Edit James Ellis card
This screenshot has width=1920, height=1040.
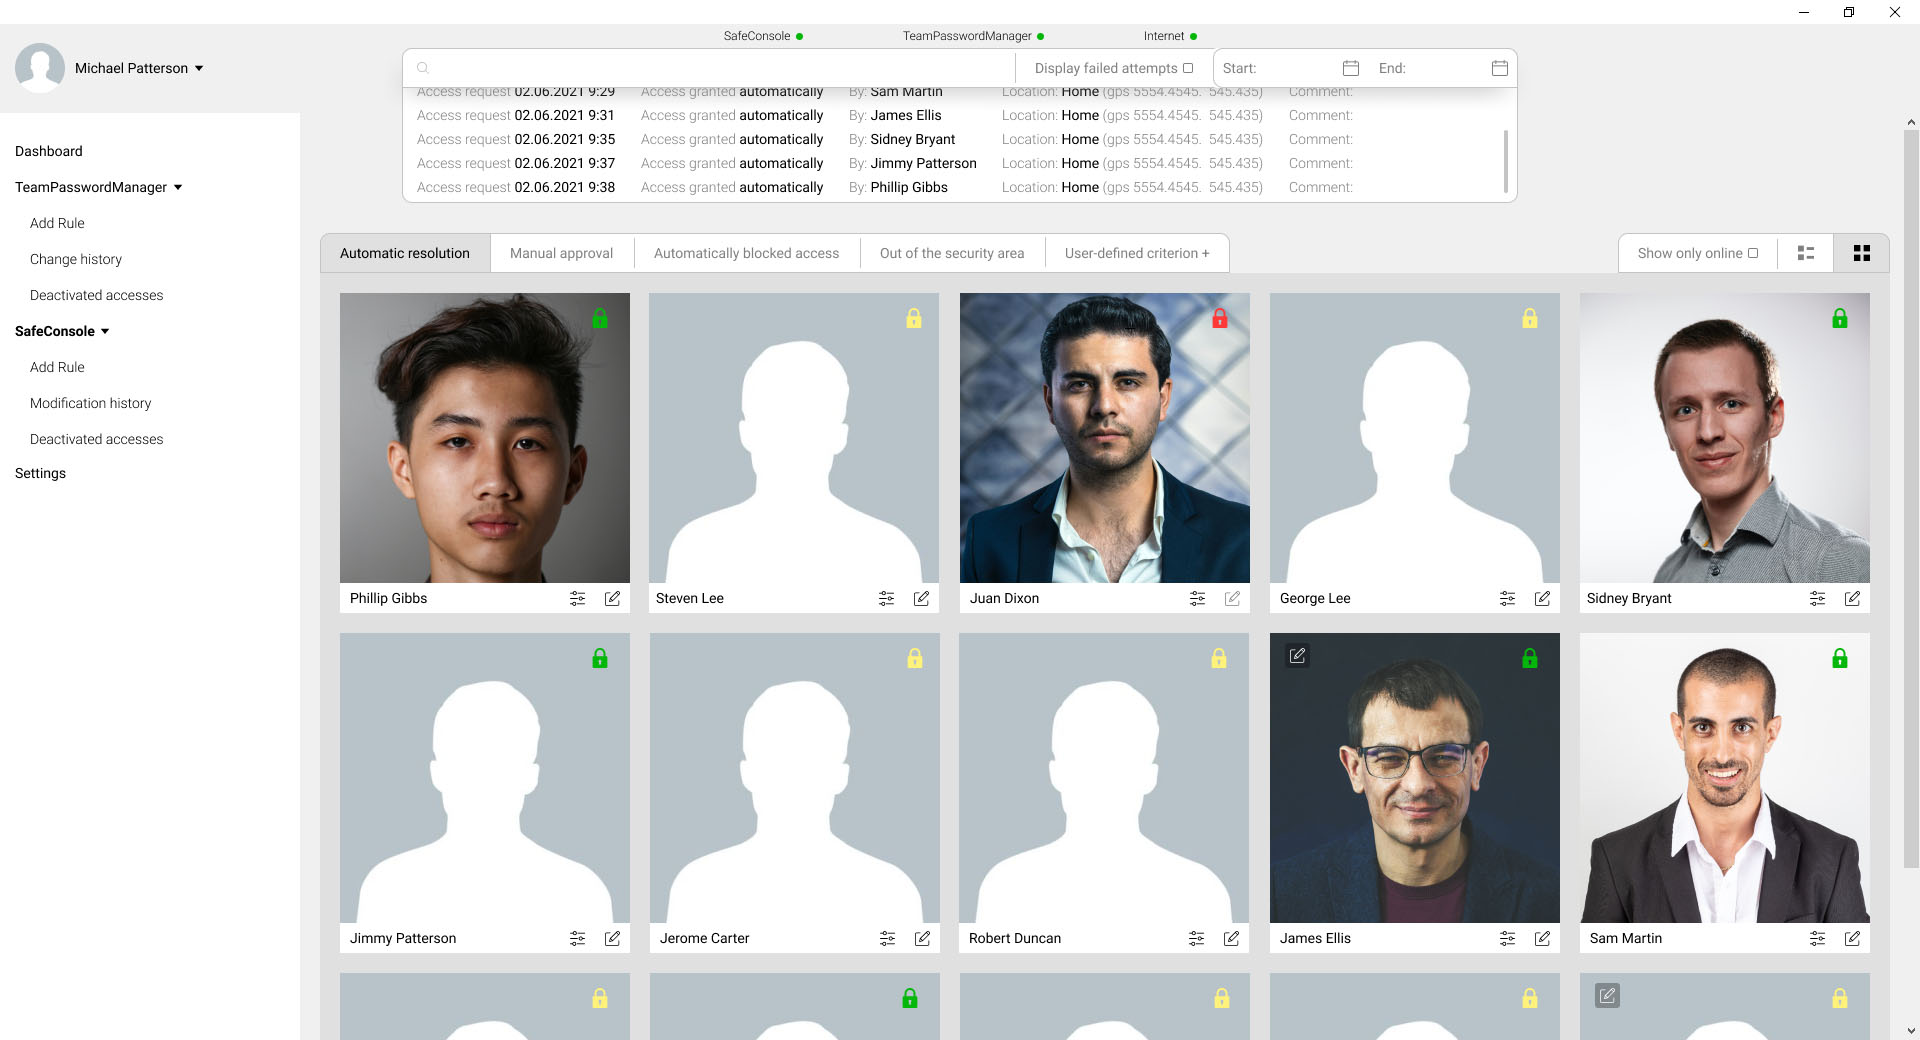[1543, 938]
